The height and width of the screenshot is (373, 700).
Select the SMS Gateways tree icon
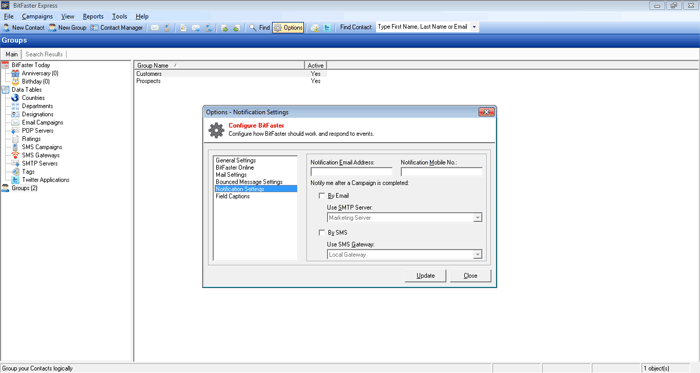[15, 155]
